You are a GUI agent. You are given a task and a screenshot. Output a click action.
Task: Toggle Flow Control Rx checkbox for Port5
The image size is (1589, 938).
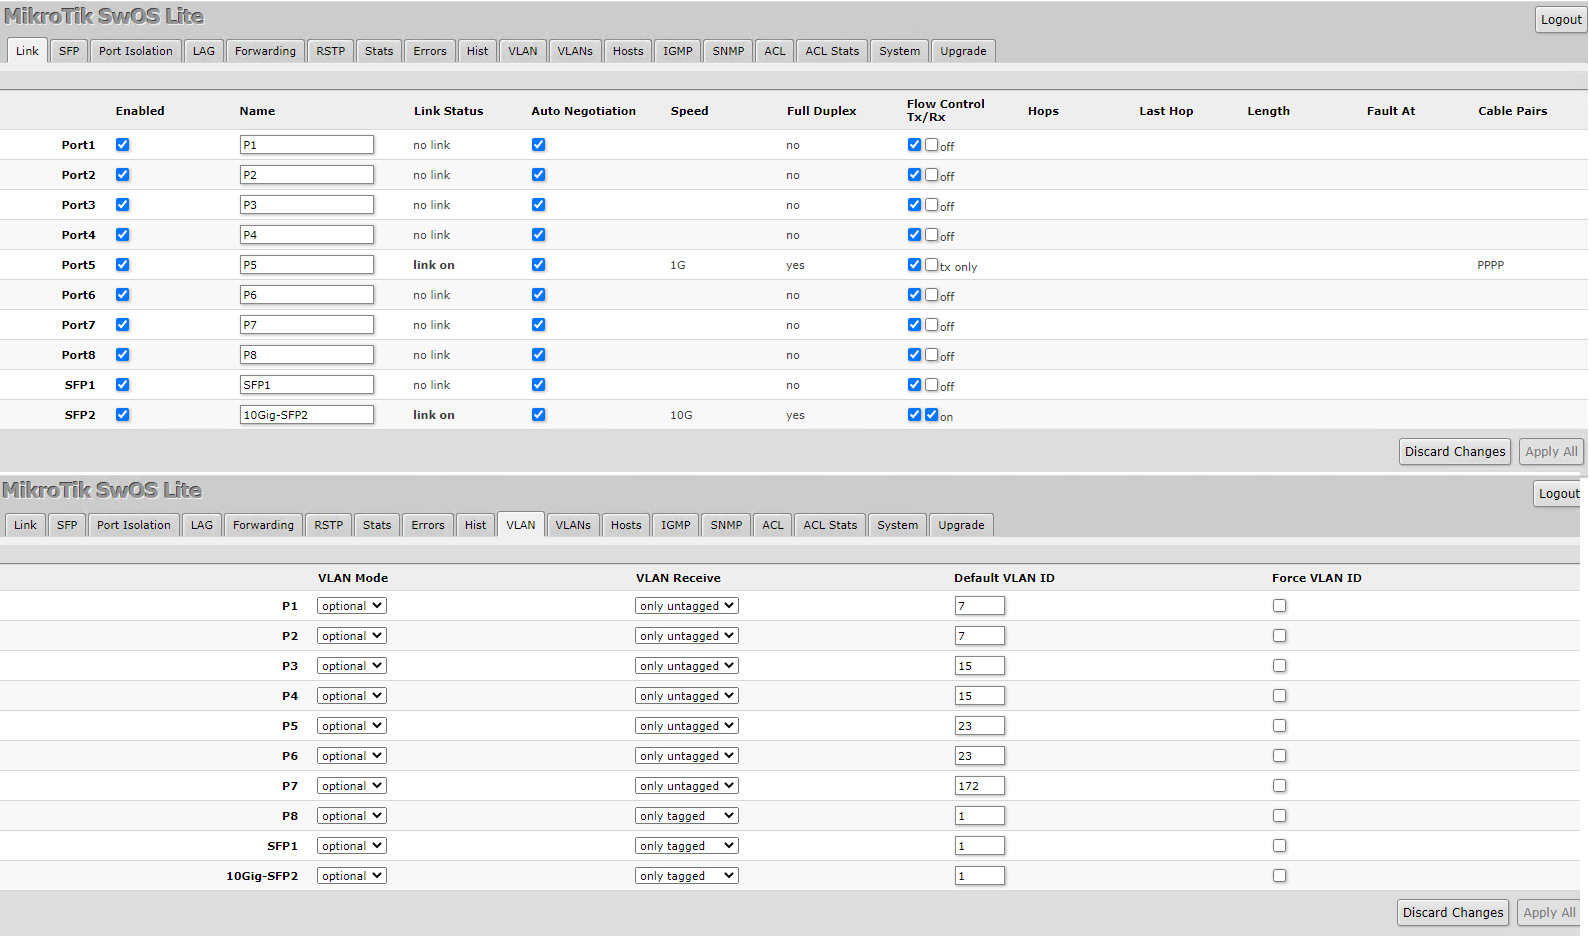(x=931, y=265)
